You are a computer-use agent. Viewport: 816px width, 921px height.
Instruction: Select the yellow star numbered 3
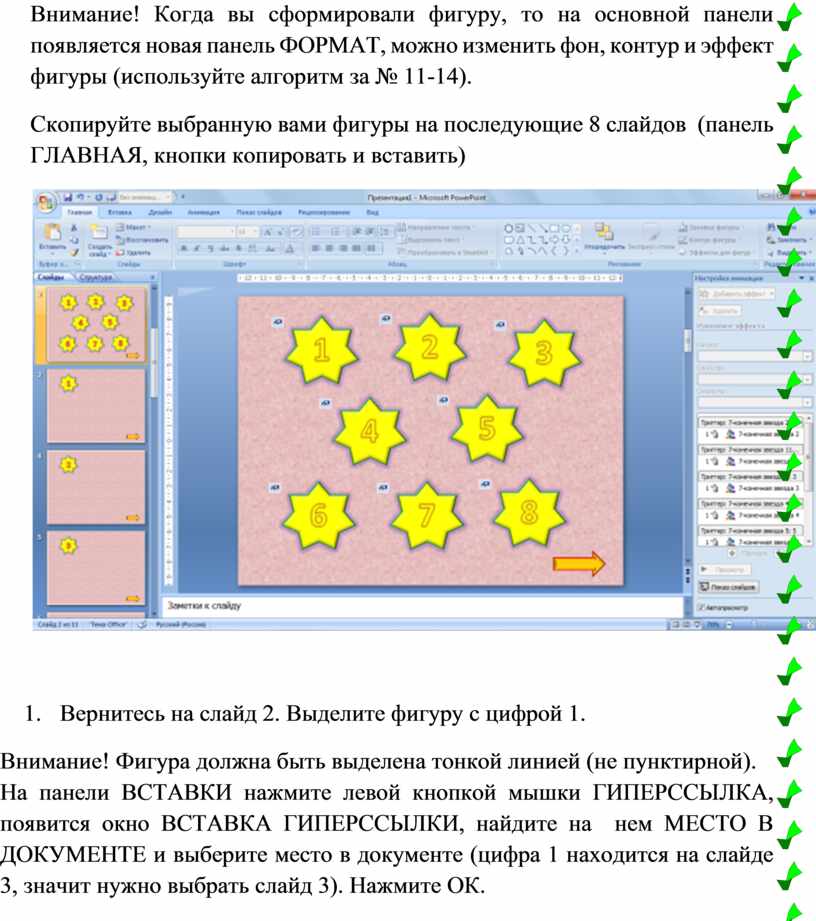click(544, 352)
